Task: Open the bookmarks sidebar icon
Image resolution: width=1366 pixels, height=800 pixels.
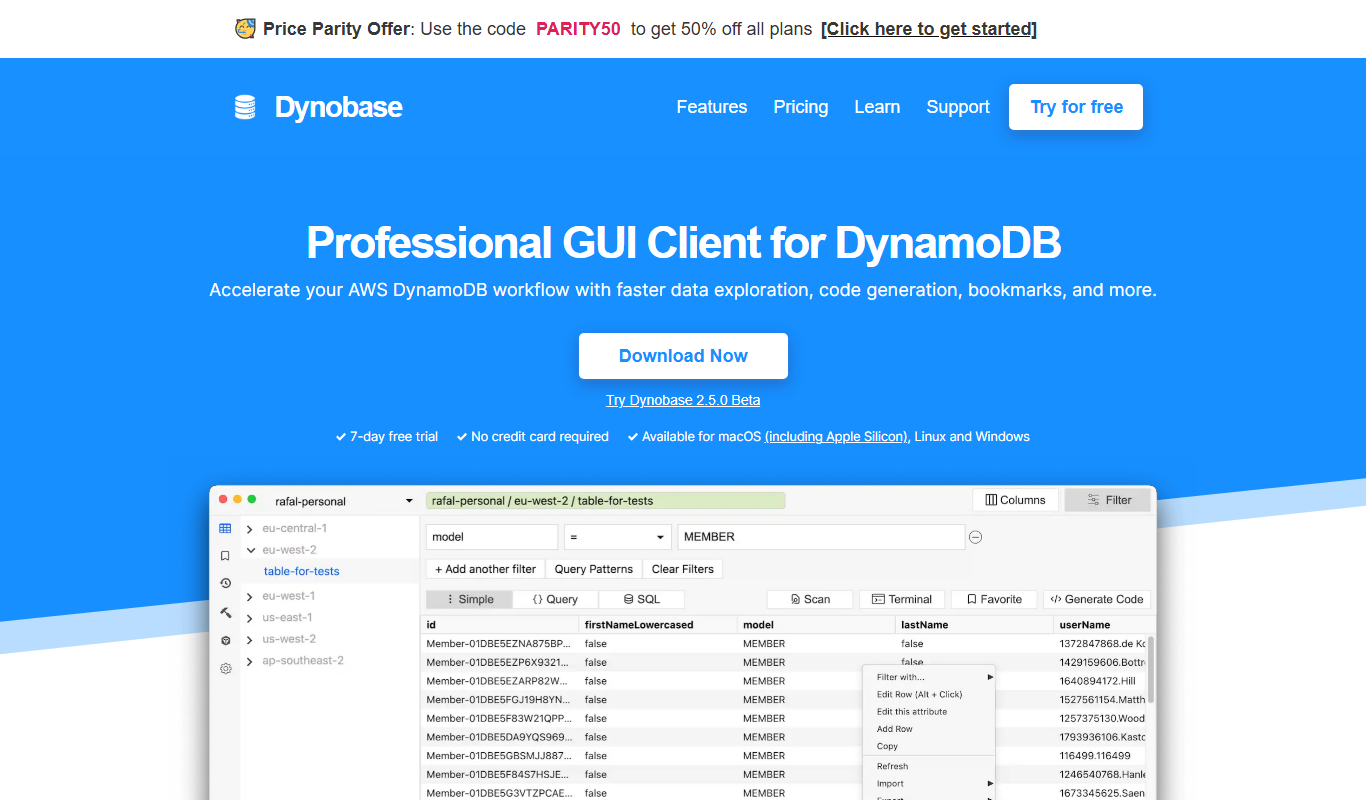Action: pyautogui.click(x=225, y=555)
